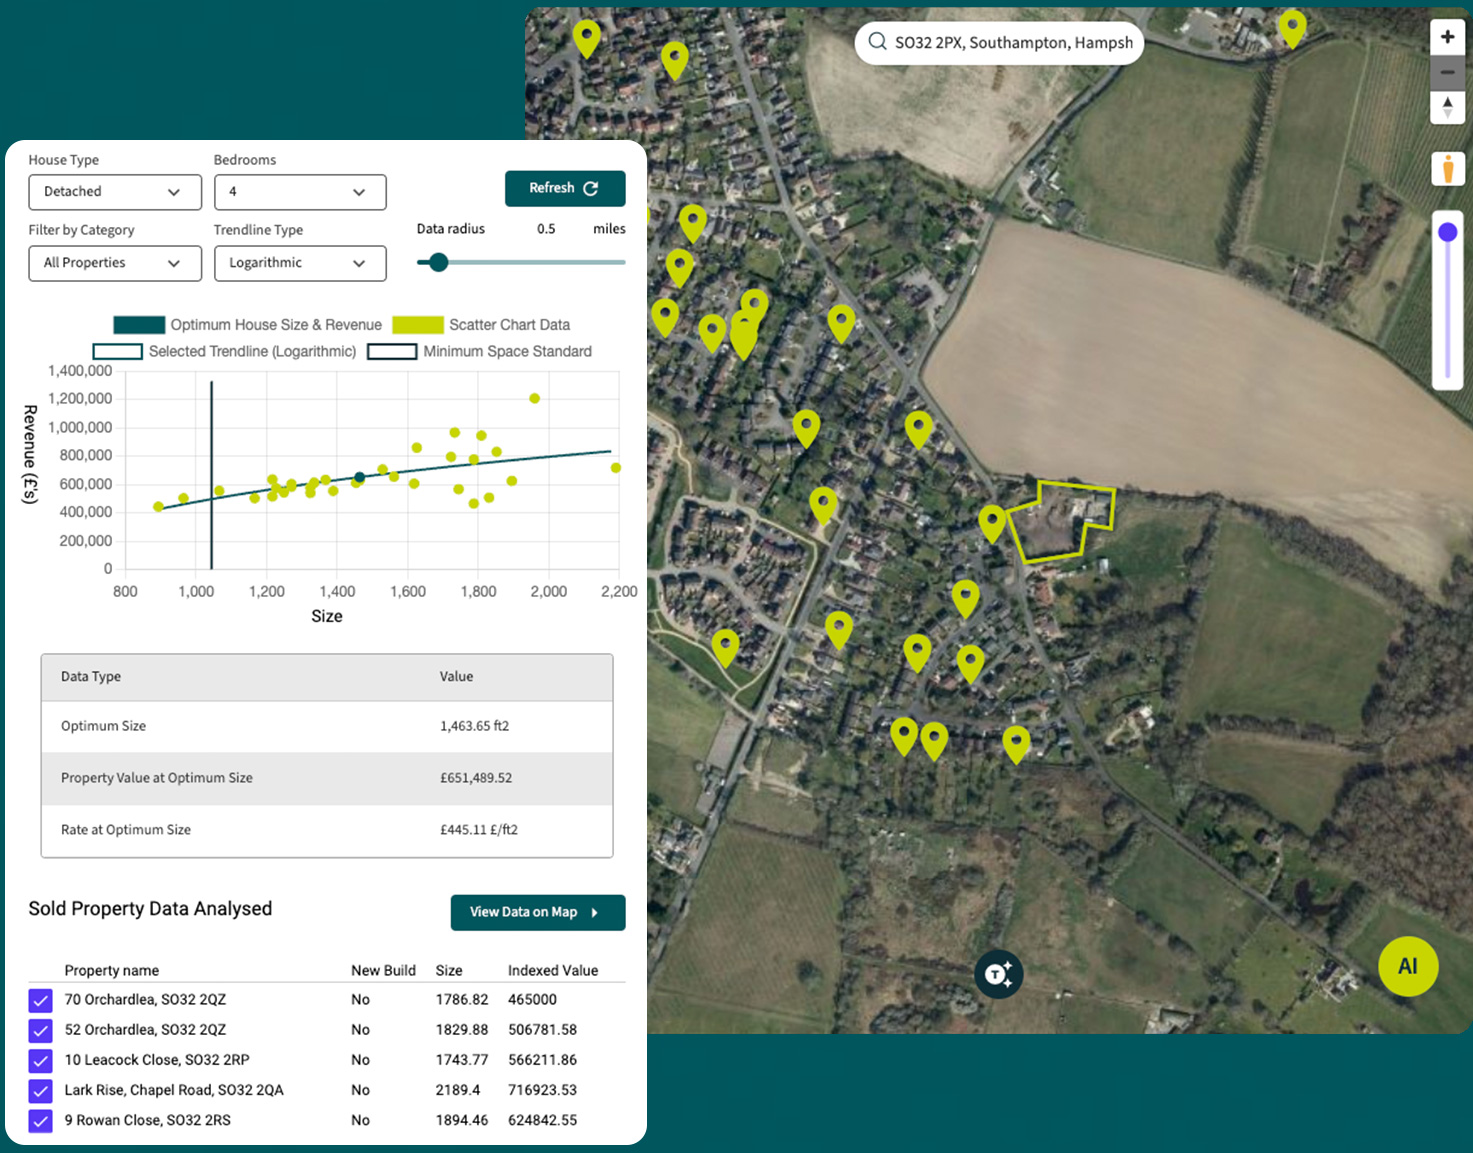
Task: Click the Refresh button
Action: 565,188
